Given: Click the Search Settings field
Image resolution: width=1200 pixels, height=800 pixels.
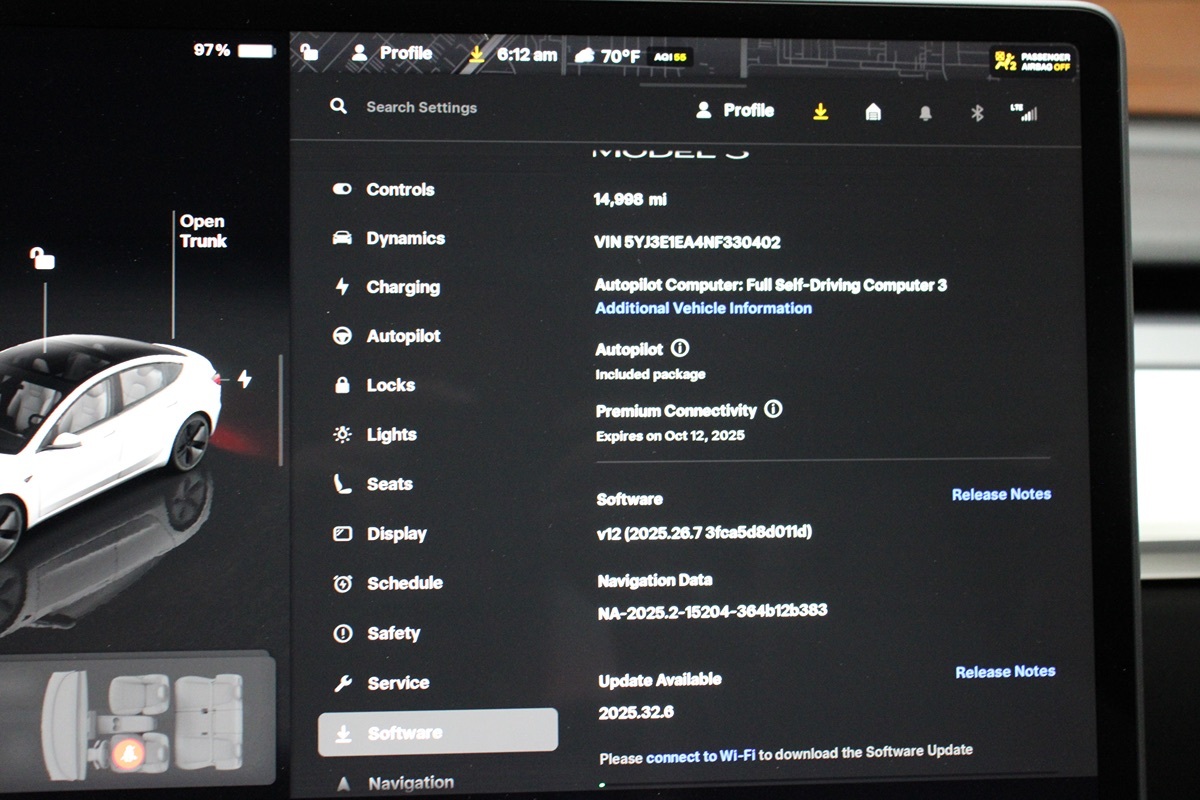Looking at the screenshot, I should pyautogui.click(x=421, y=107).
